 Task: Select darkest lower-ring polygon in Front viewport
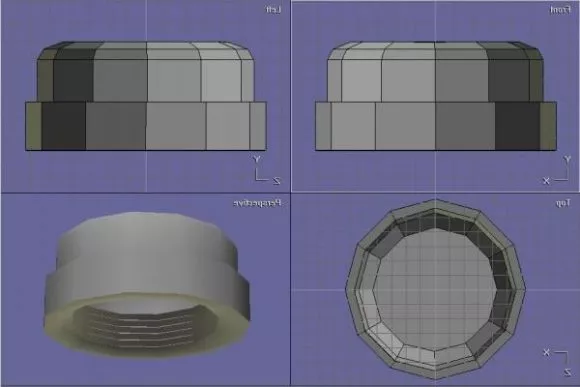(x=517, y=126)
